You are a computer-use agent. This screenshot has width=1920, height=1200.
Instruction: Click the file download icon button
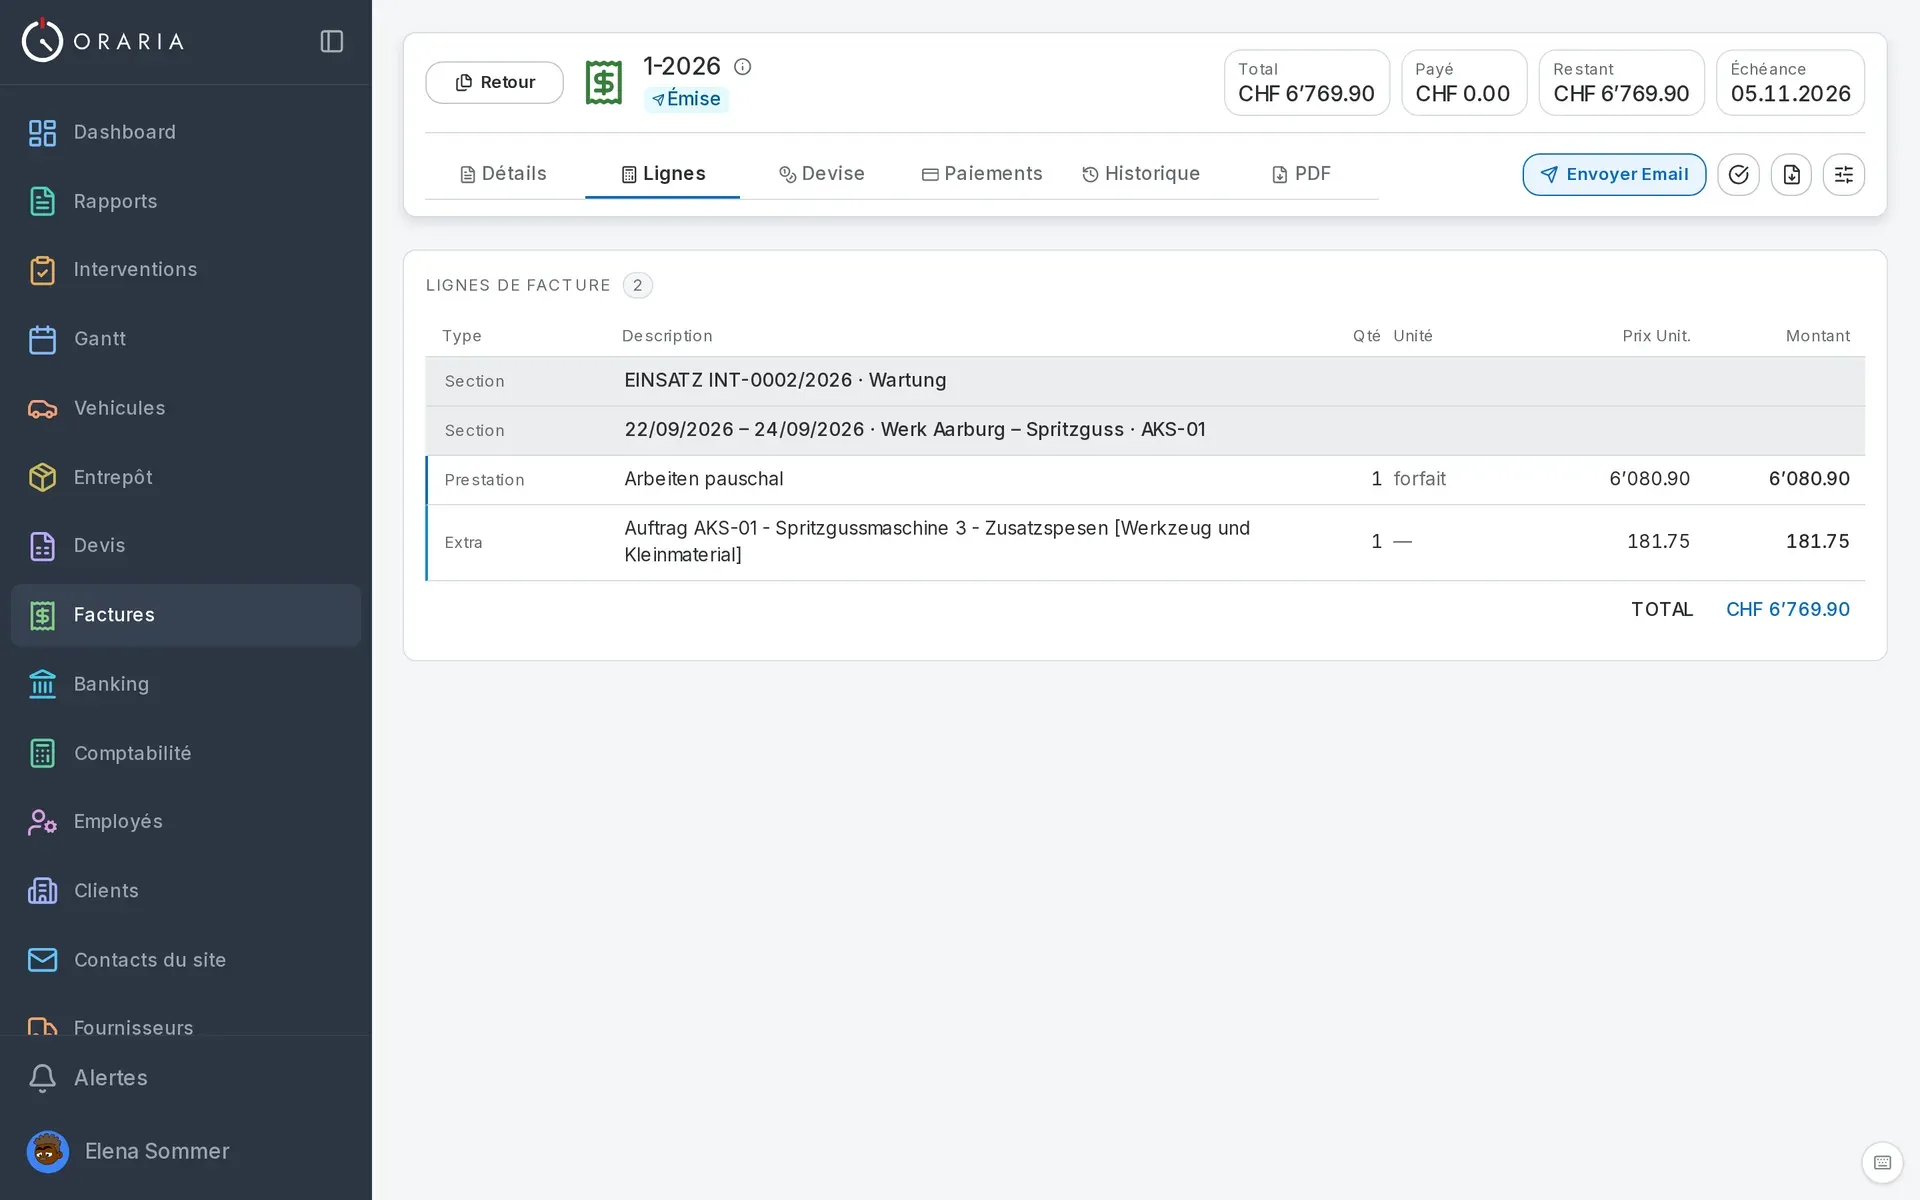(x=1791, y=175)
